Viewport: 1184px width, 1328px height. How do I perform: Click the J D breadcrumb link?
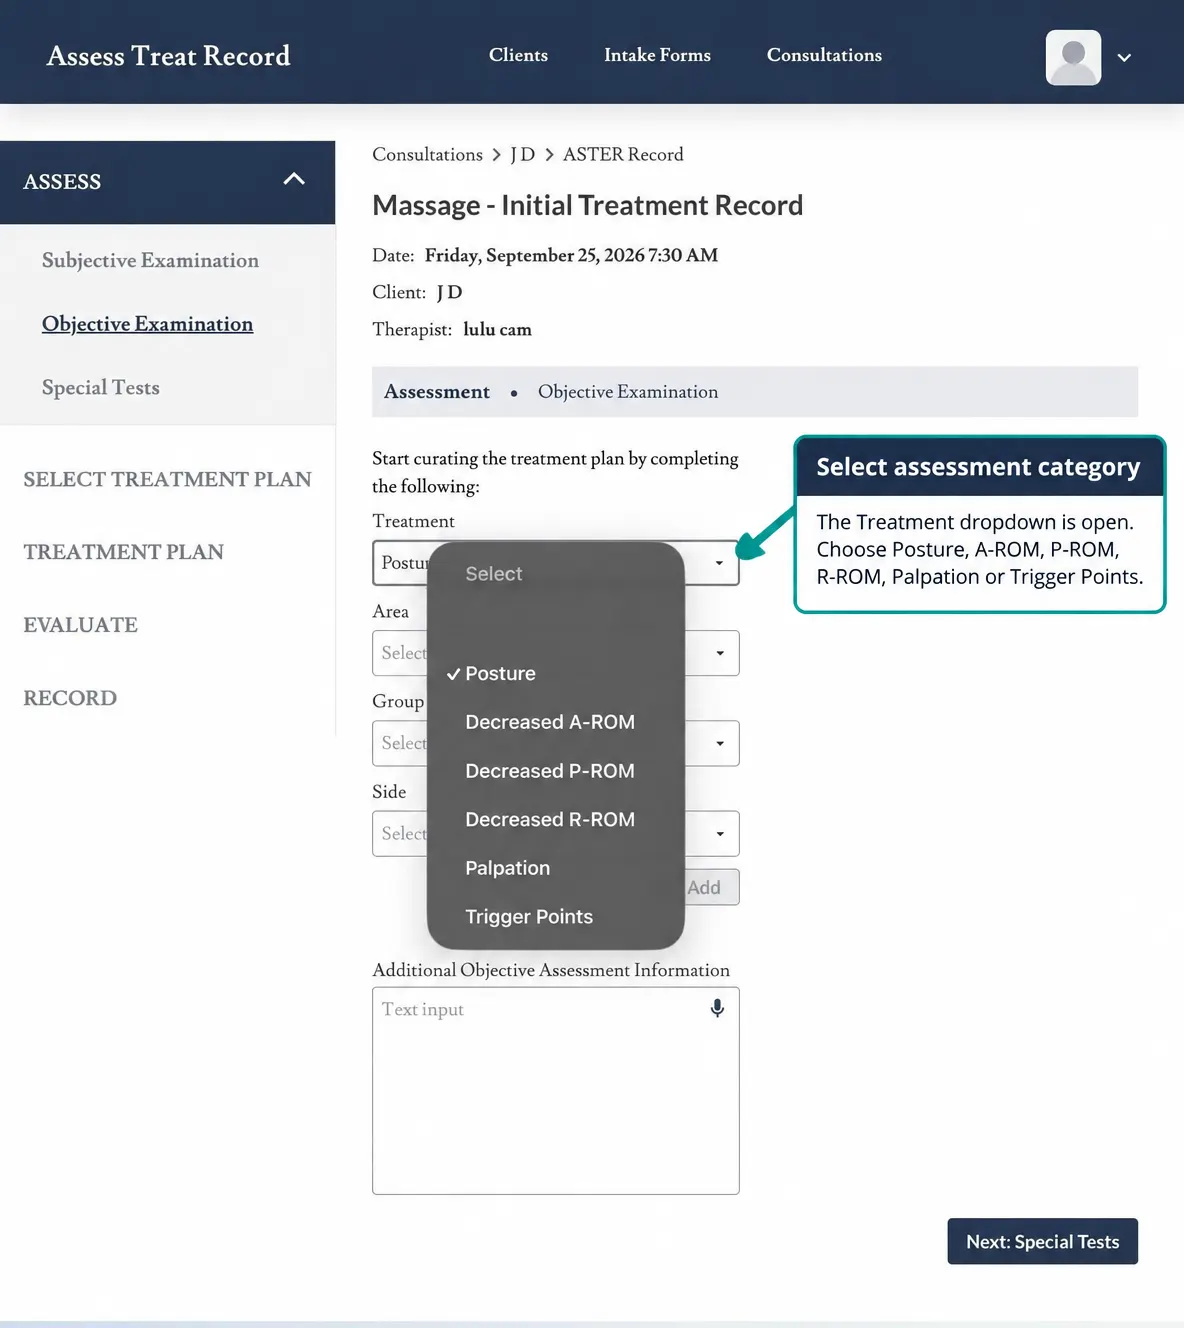[x=522, y=154]
